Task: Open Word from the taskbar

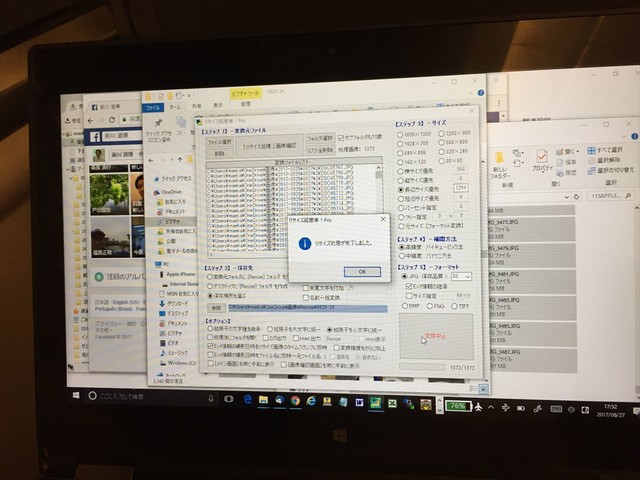Action: [x=359, y=402]
